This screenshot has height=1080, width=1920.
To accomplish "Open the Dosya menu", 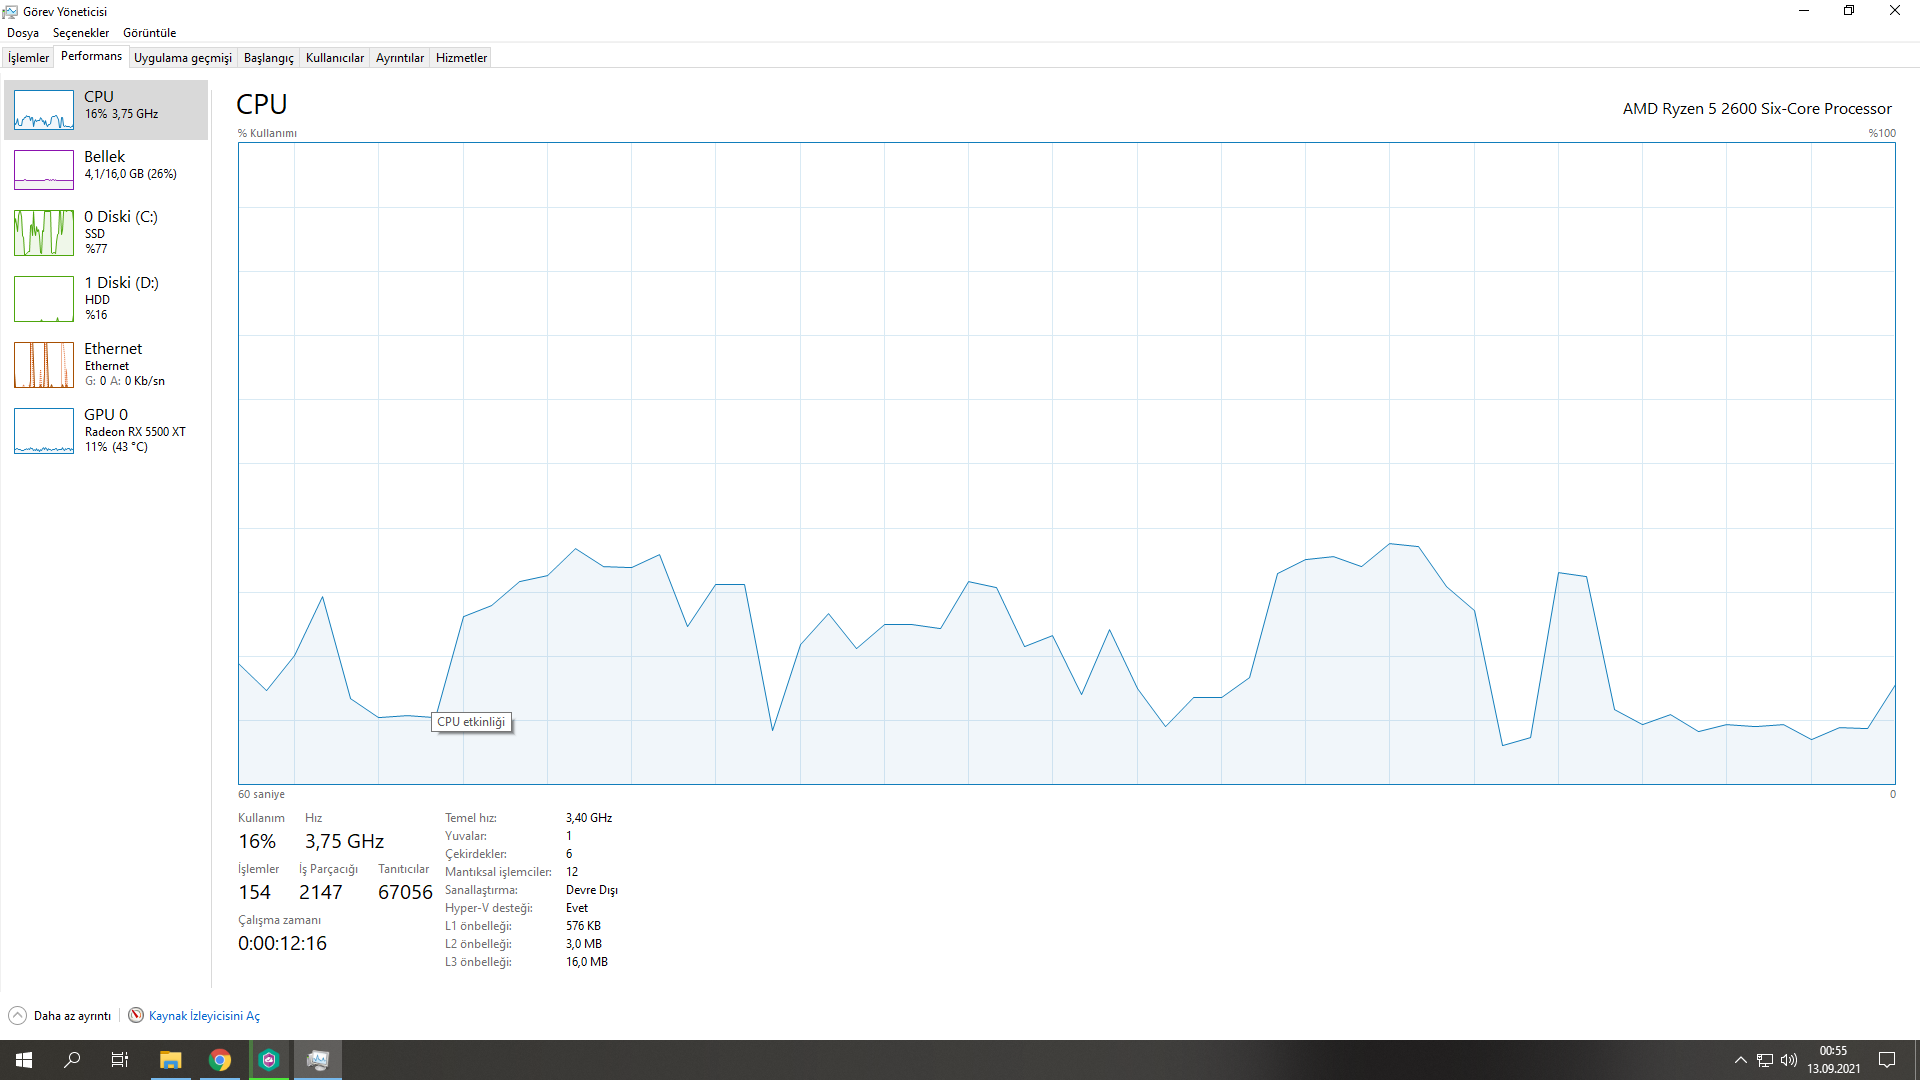I will pyautogui.click(x=23, y=33).
